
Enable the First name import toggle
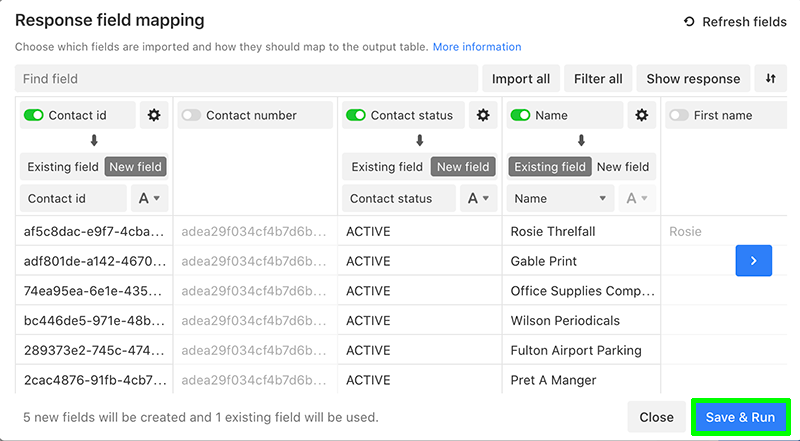679,115
